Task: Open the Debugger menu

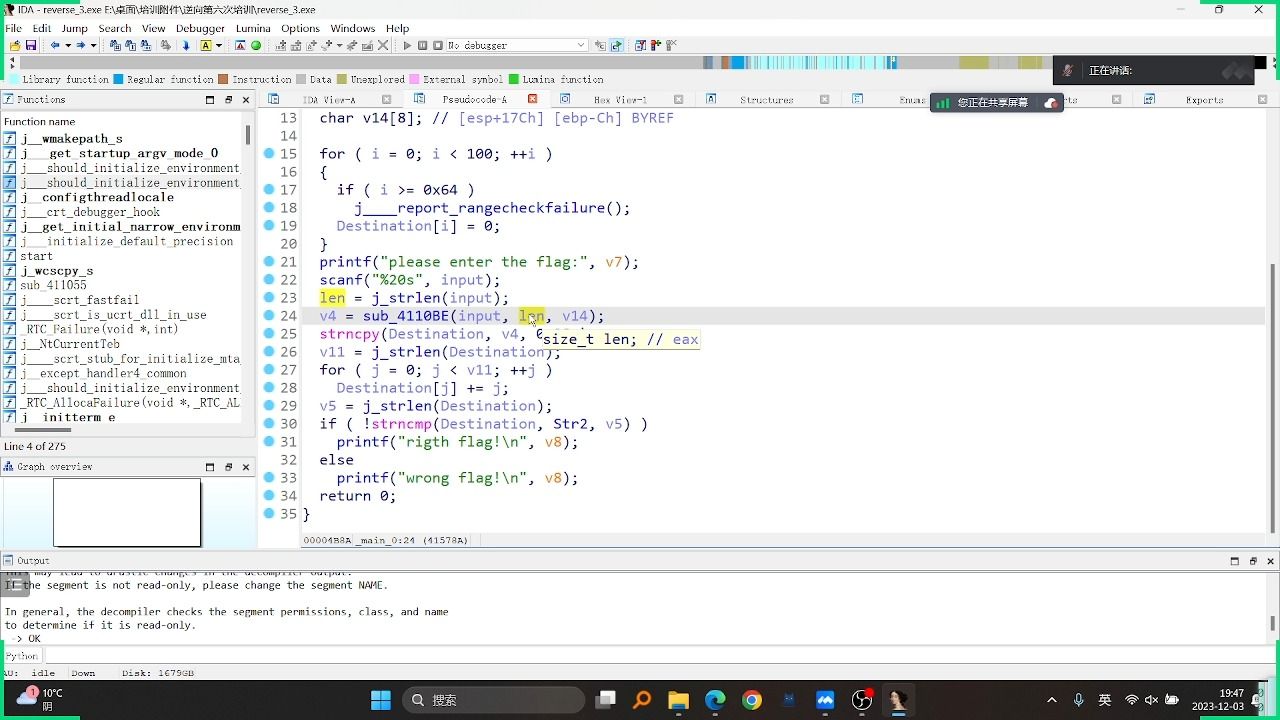Action: (200, 28)
